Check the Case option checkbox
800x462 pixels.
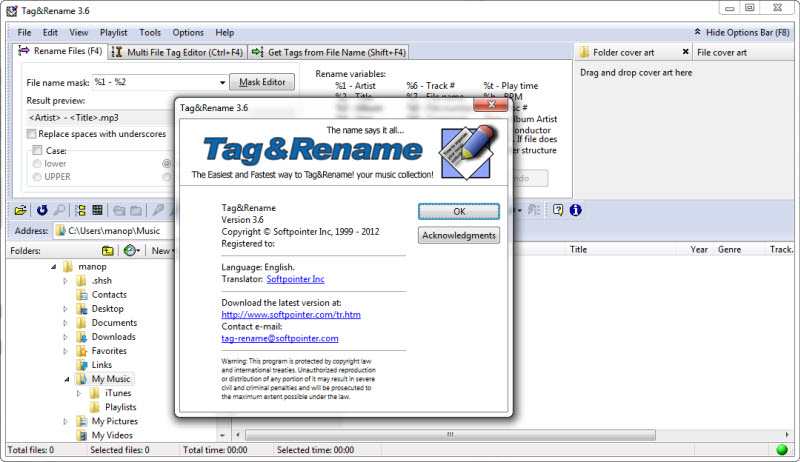tap(37, 150)
